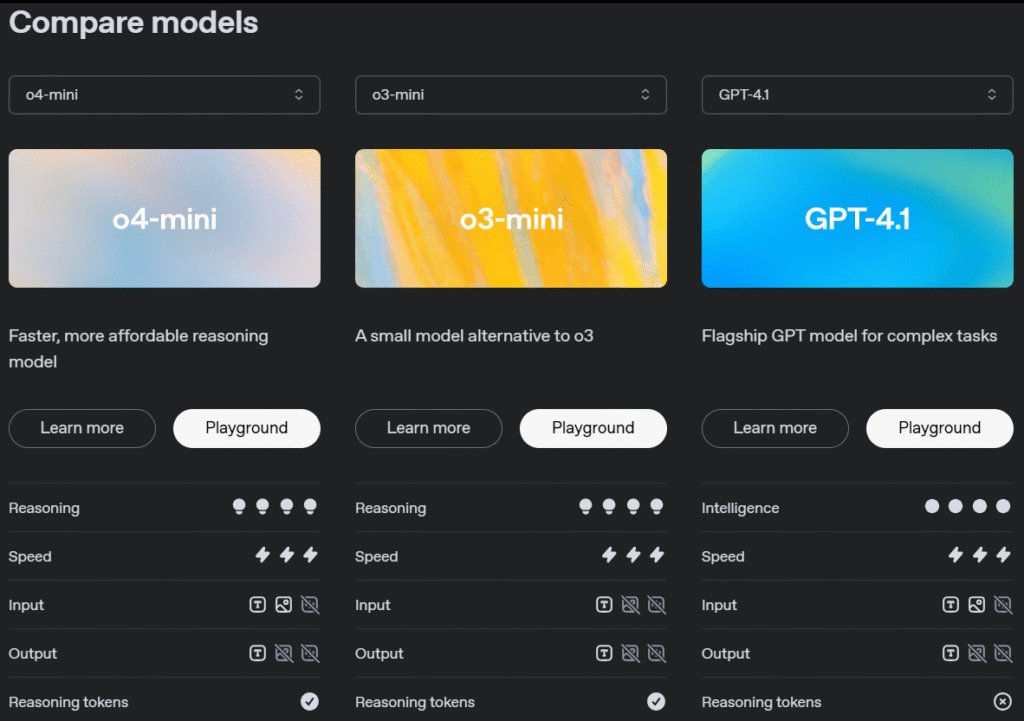Screen dimensions: 1024x721
Task: Click GPT-4.1 reasoning tokens X icon
Action: pos(1002,701)
